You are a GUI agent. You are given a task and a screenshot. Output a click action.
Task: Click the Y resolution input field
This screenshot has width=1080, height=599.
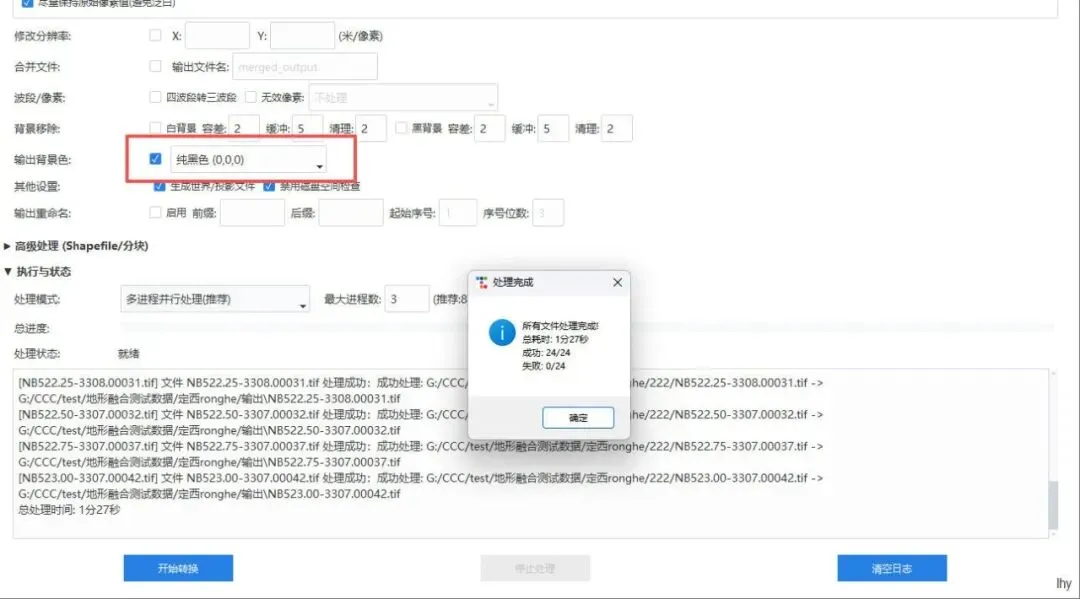click(x=302, y=36)
